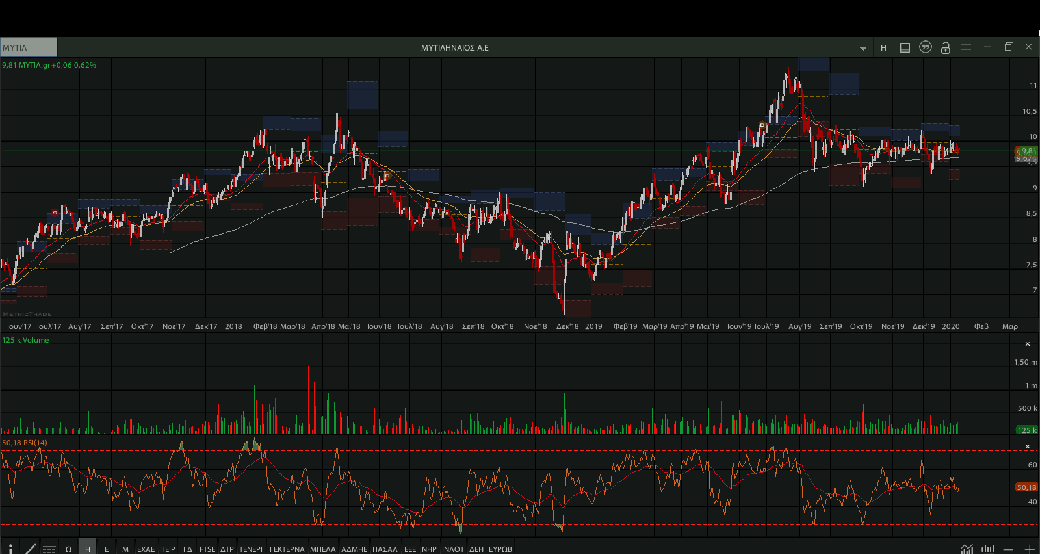Select the line drawing tool
Image resolution: width=1041 pixels, height=554 pixels.
[x=29, y=548]
